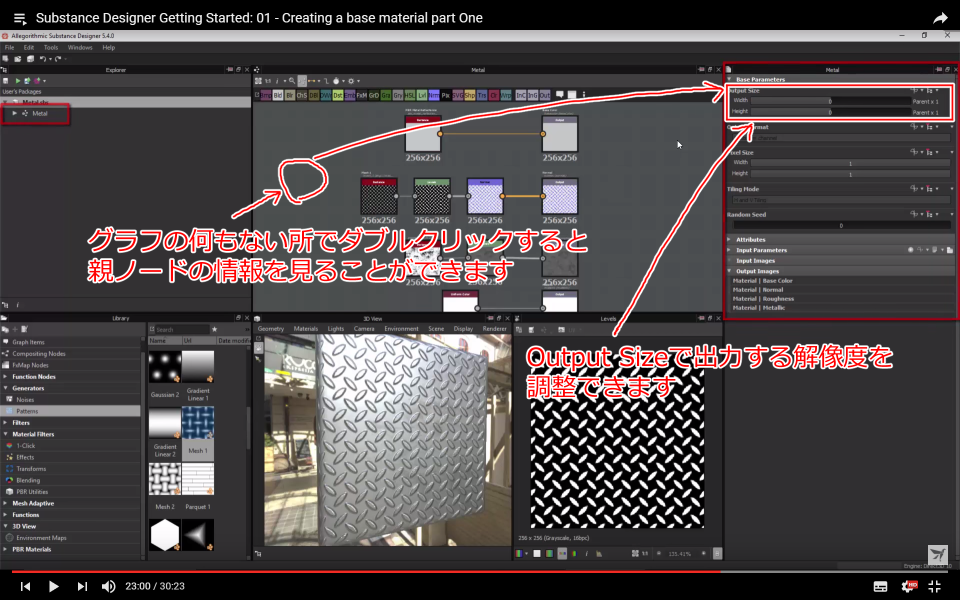The width and height of the screenshot is (960, 600).
Task: Select the Gaussian 2 pattern thumbnail
Action: (165, 367)
